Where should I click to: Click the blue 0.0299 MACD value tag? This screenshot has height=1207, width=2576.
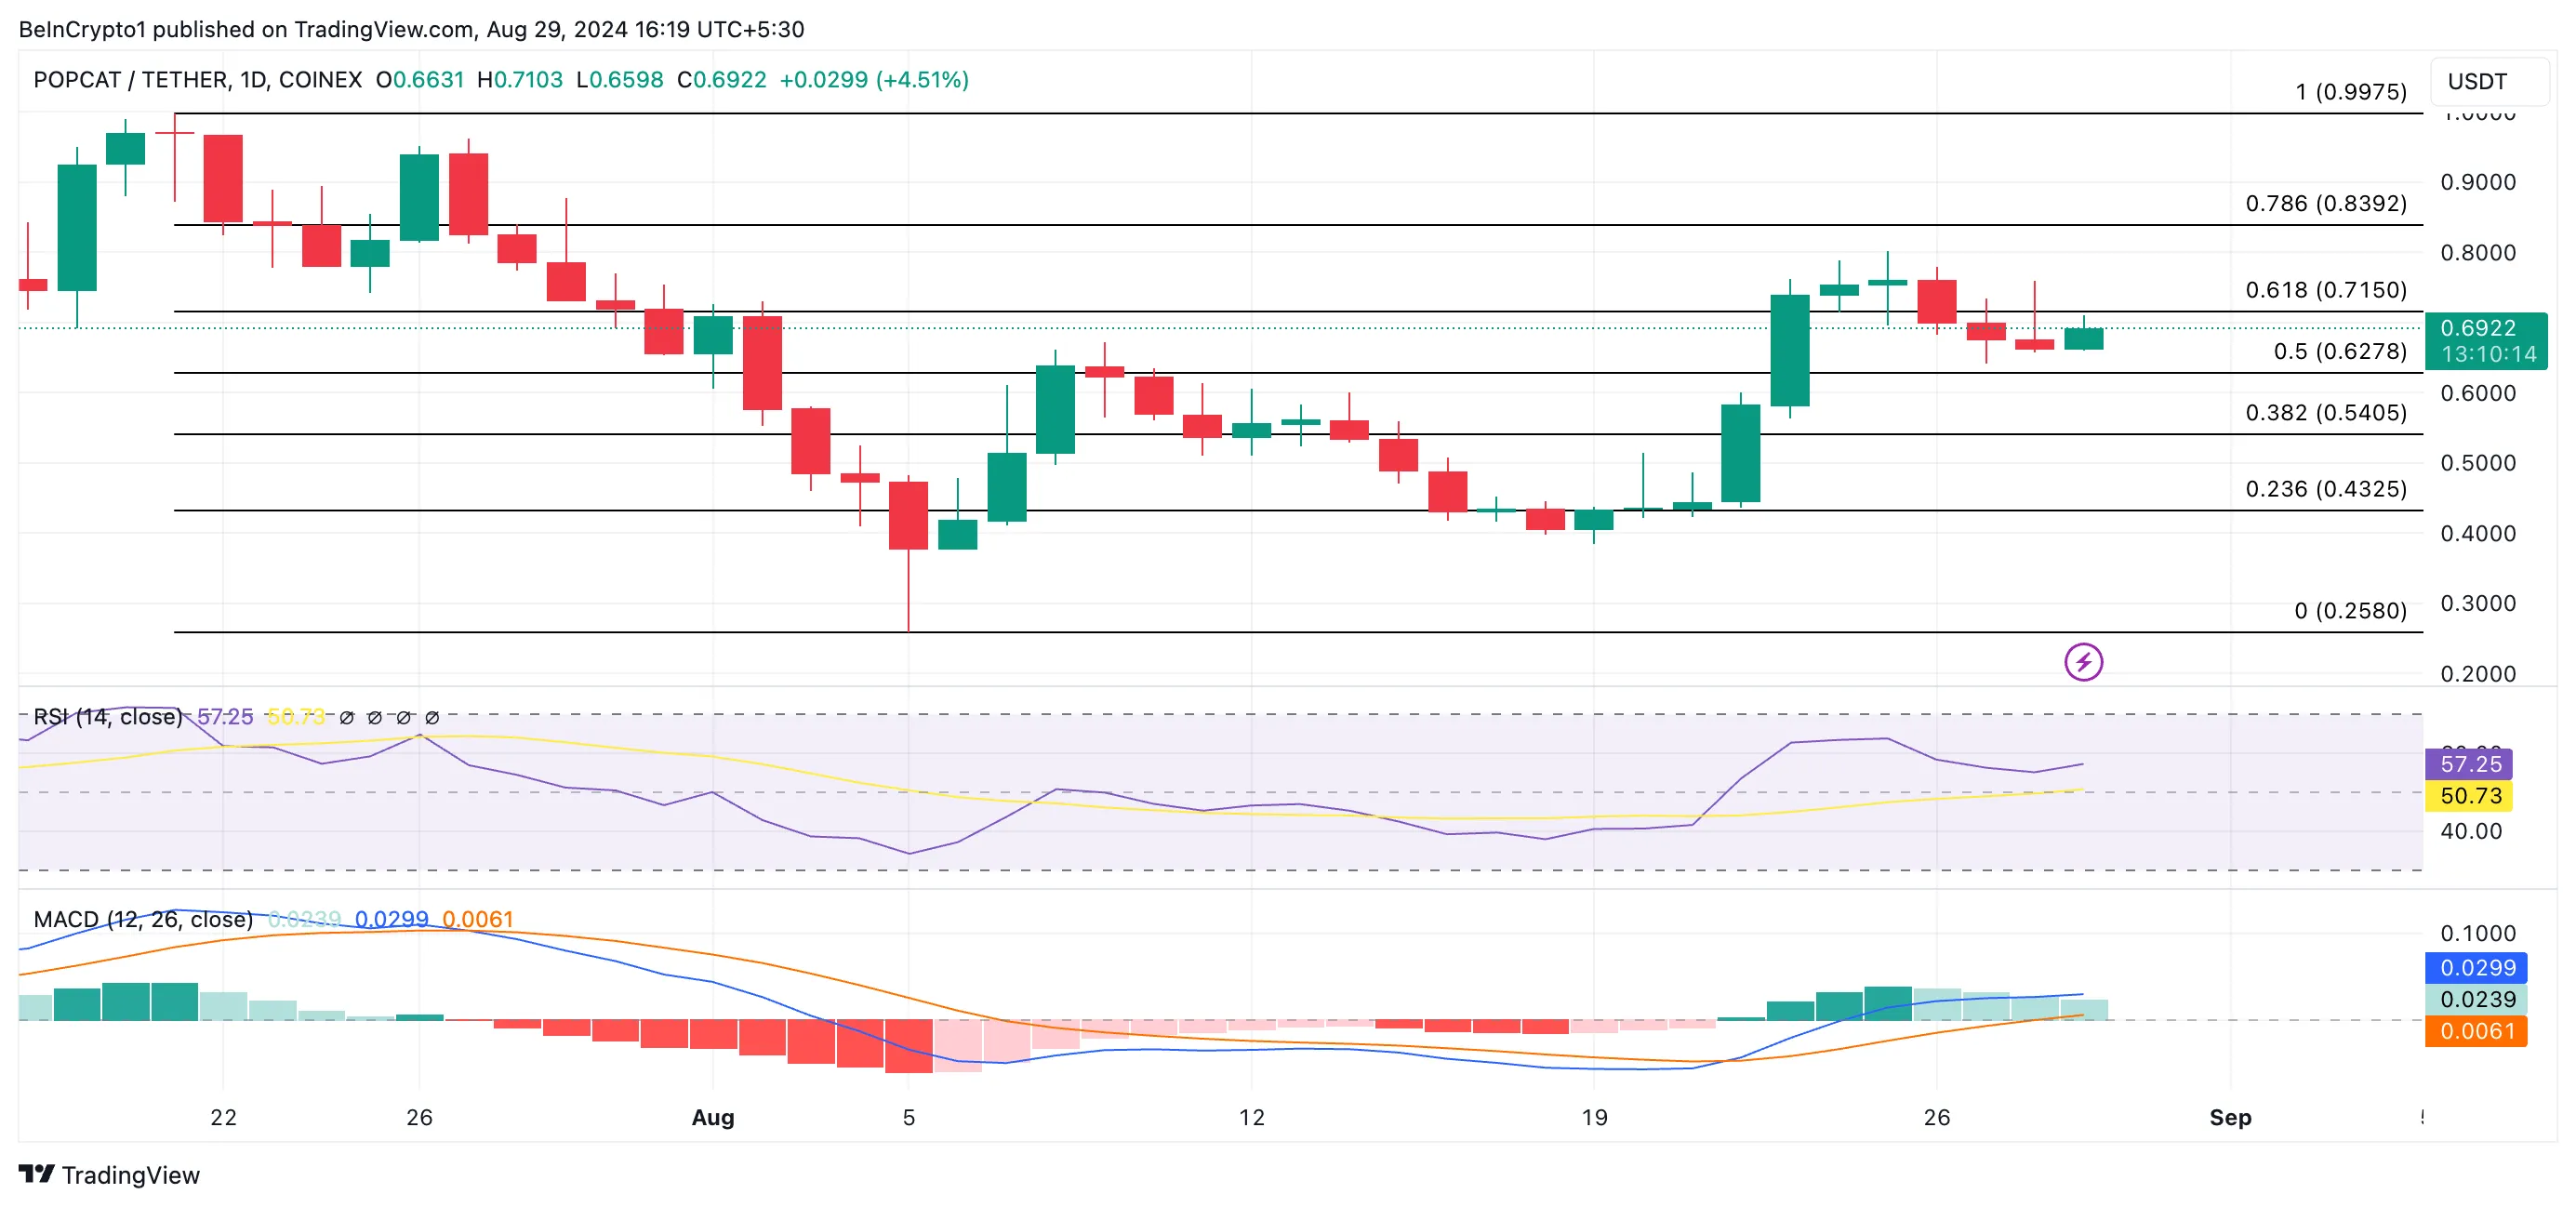pos(2476,967)
